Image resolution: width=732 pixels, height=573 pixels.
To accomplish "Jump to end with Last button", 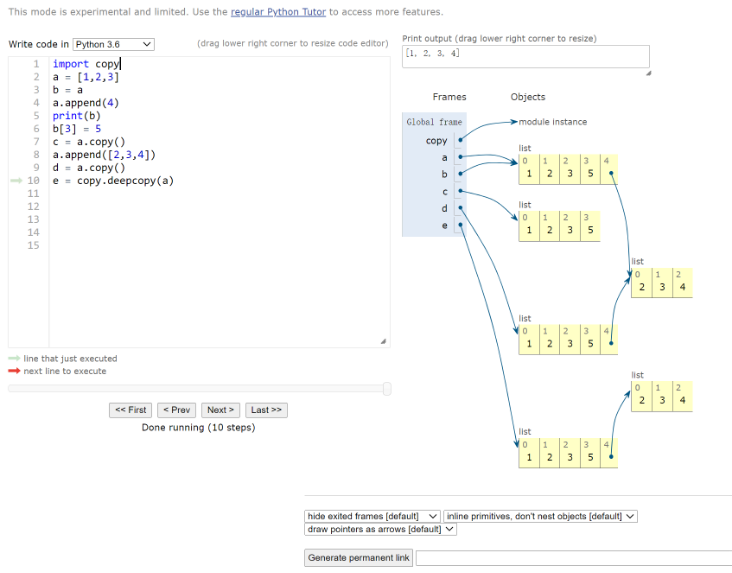I will (266, 410).
